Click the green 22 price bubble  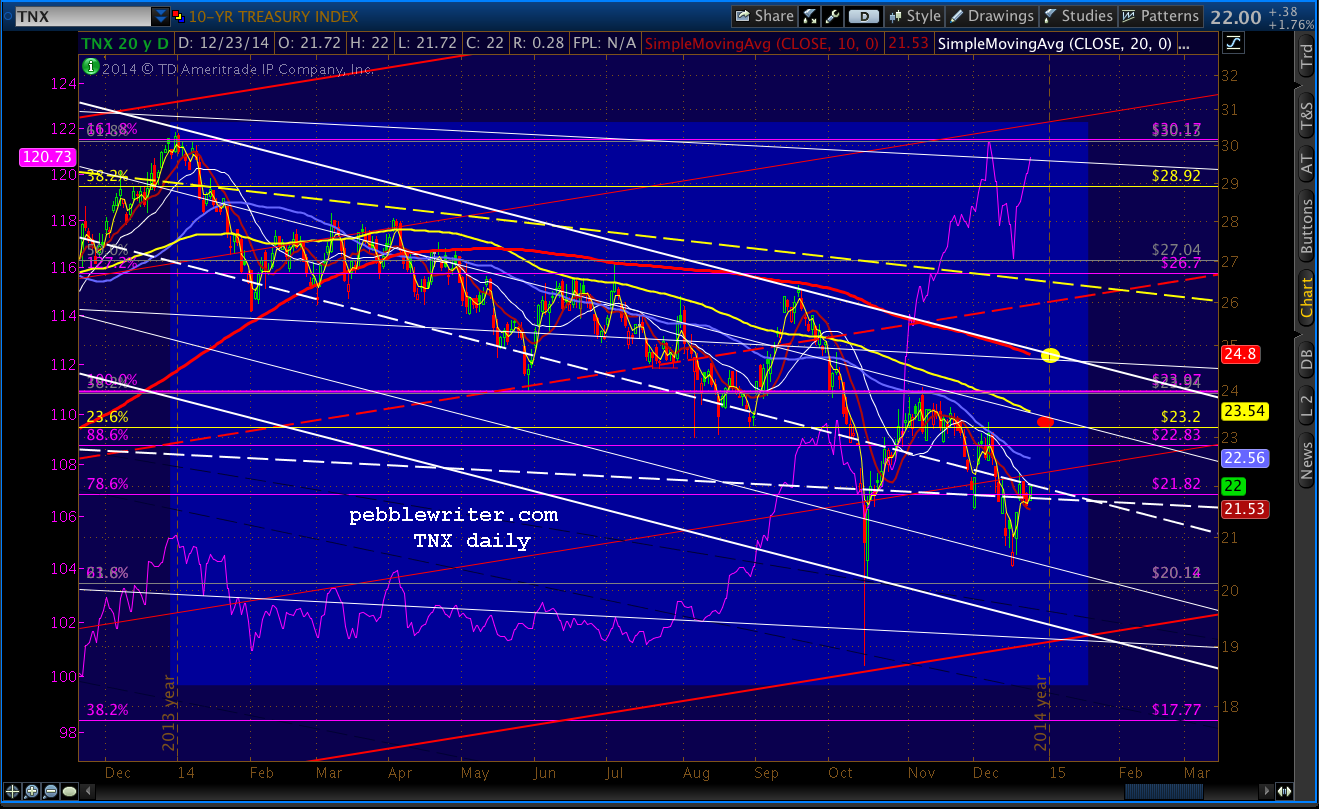click(x=1233, y=486)
